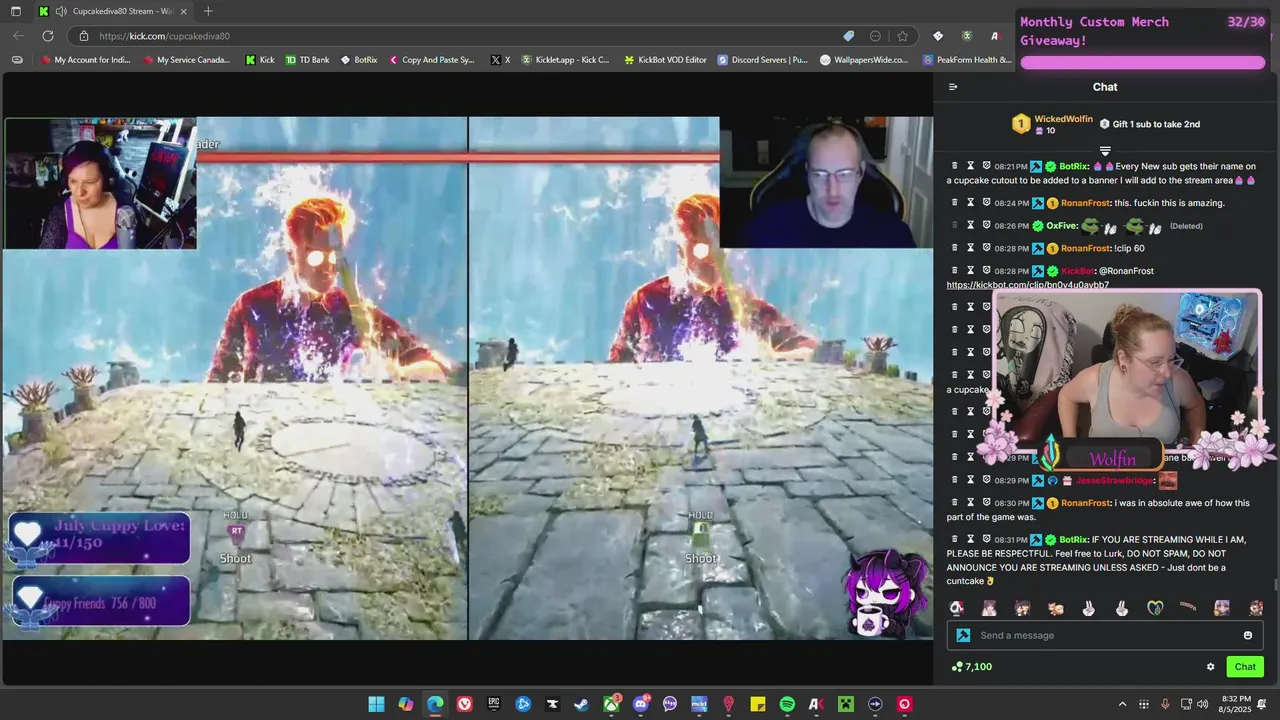The image size is (1280, 720).
Task: Click BotRix username on 08:21 PM message
Action: point(1074,167)
